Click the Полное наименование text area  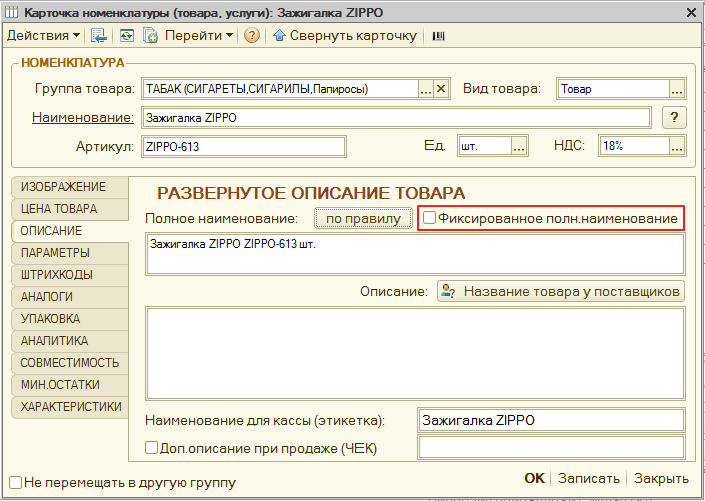point(415,255)
